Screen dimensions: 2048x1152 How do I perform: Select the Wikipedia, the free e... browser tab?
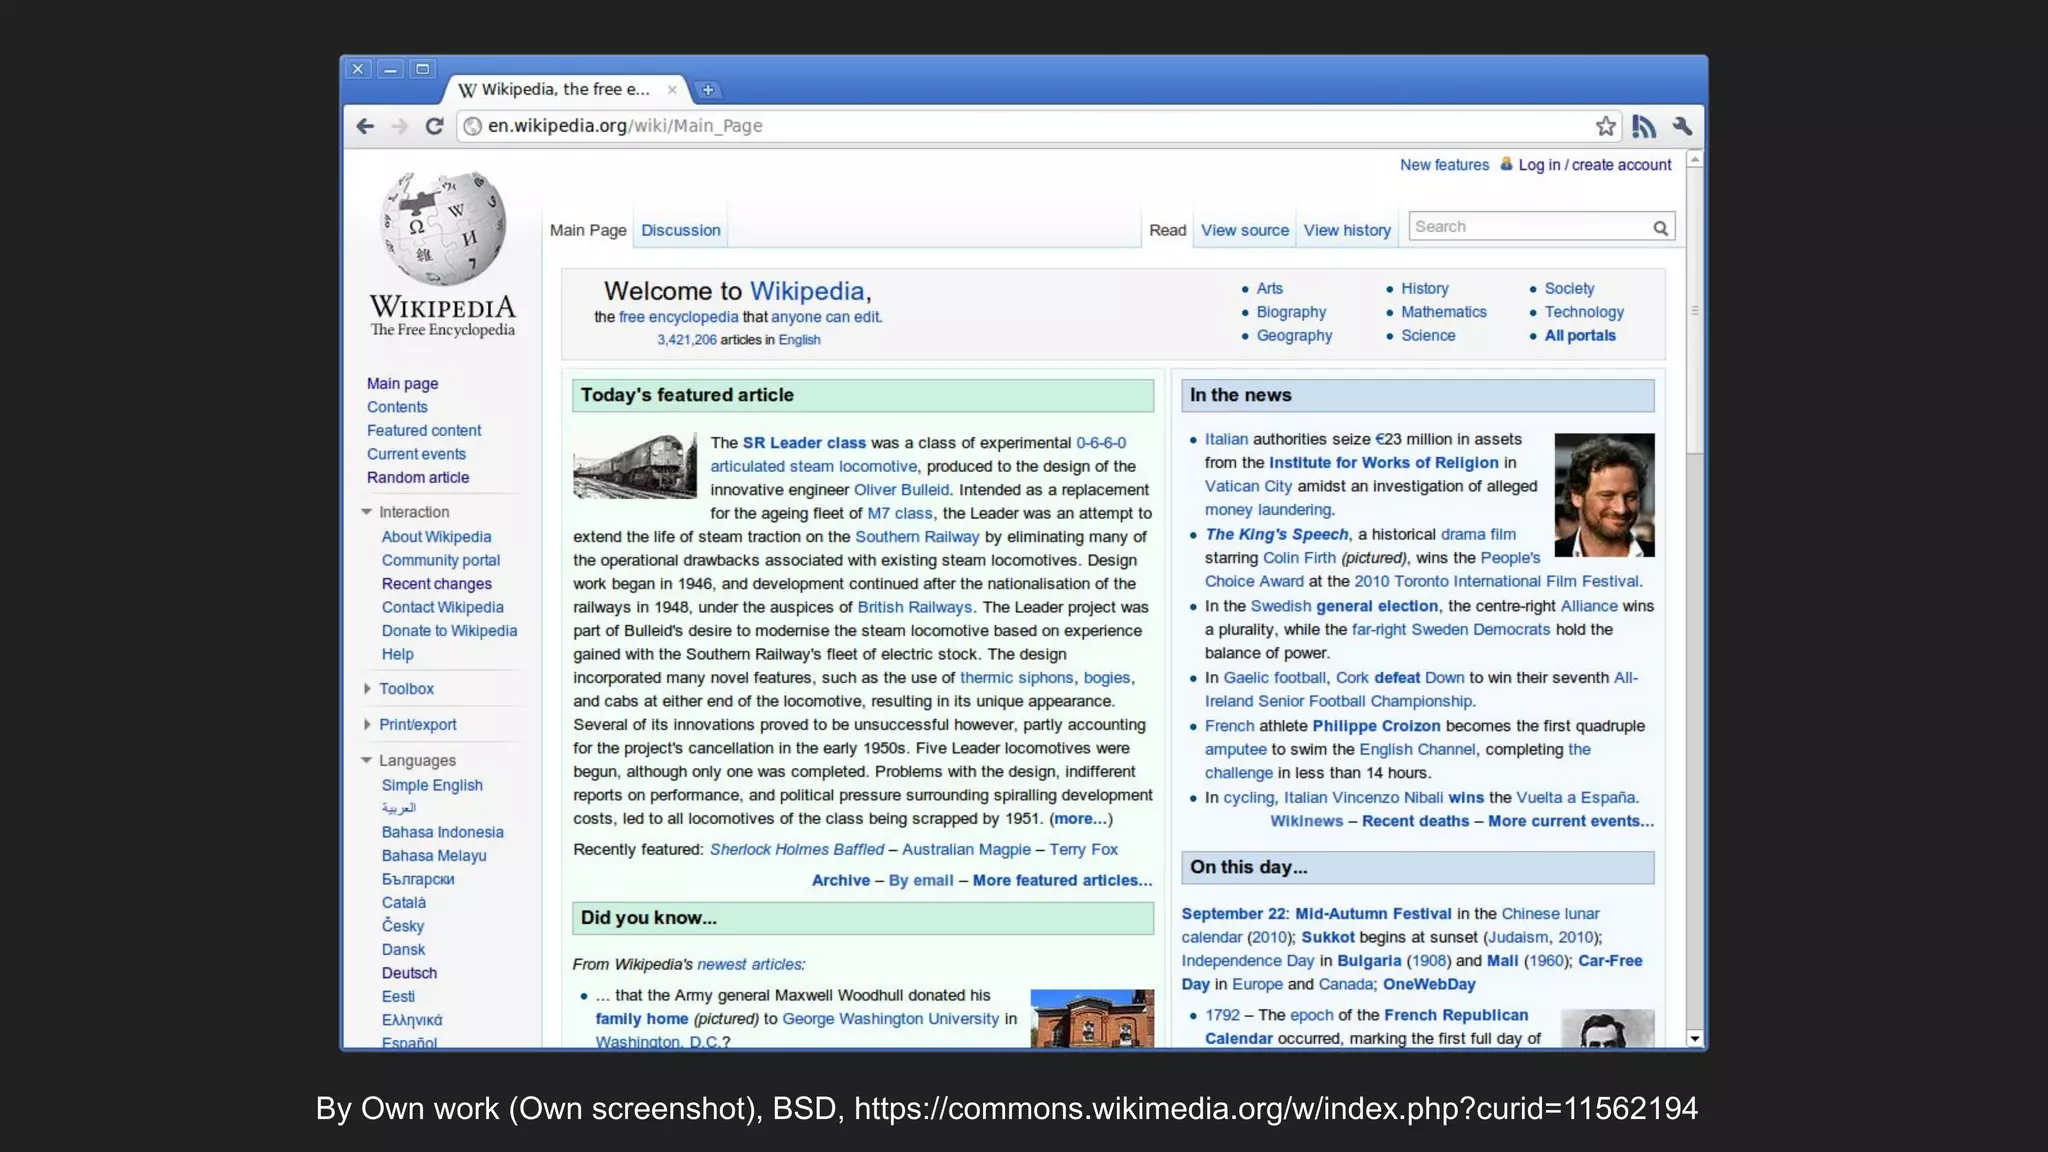coord(565,90)
